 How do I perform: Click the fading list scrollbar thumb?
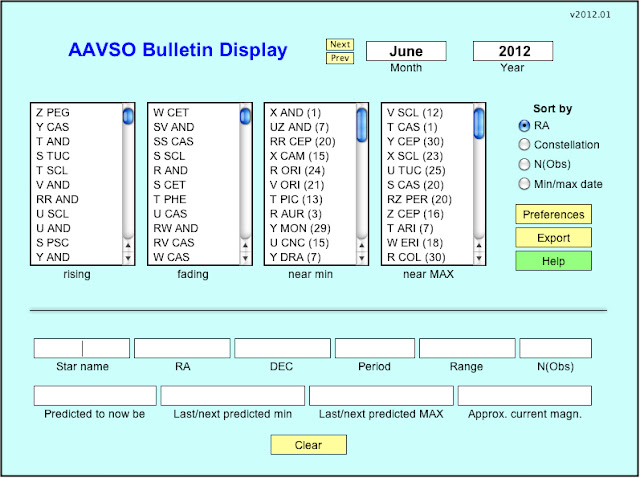pyautogui.click(x=245, y=116)
